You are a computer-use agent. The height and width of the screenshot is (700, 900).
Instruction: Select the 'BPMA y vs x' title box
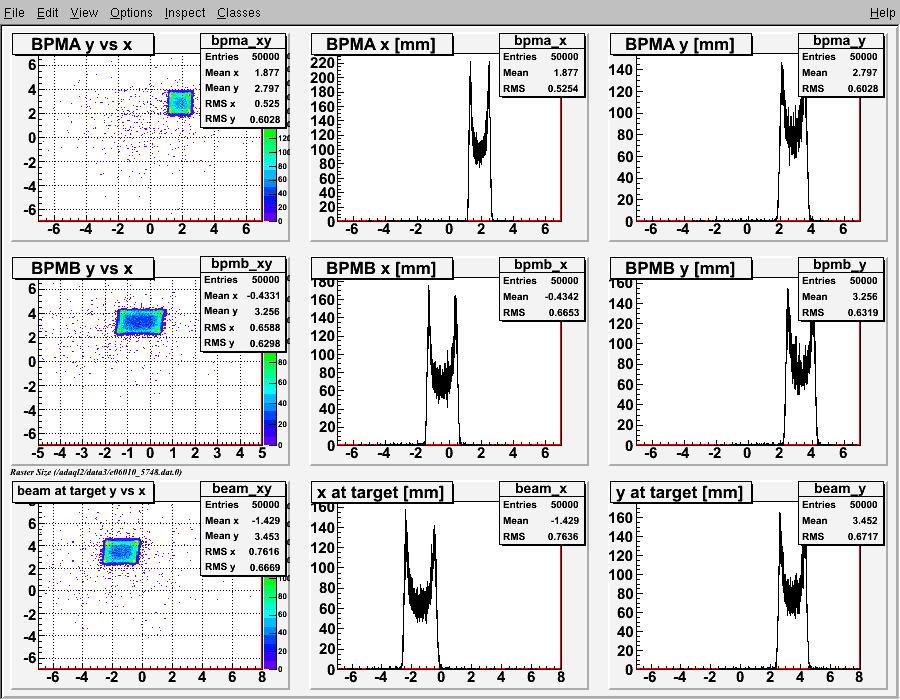click(83, 44)
